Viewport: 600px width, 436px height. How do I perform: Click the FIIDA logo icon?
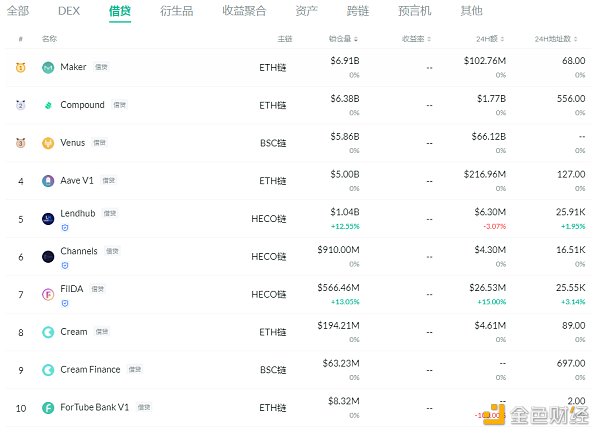(x=48, y=294)
